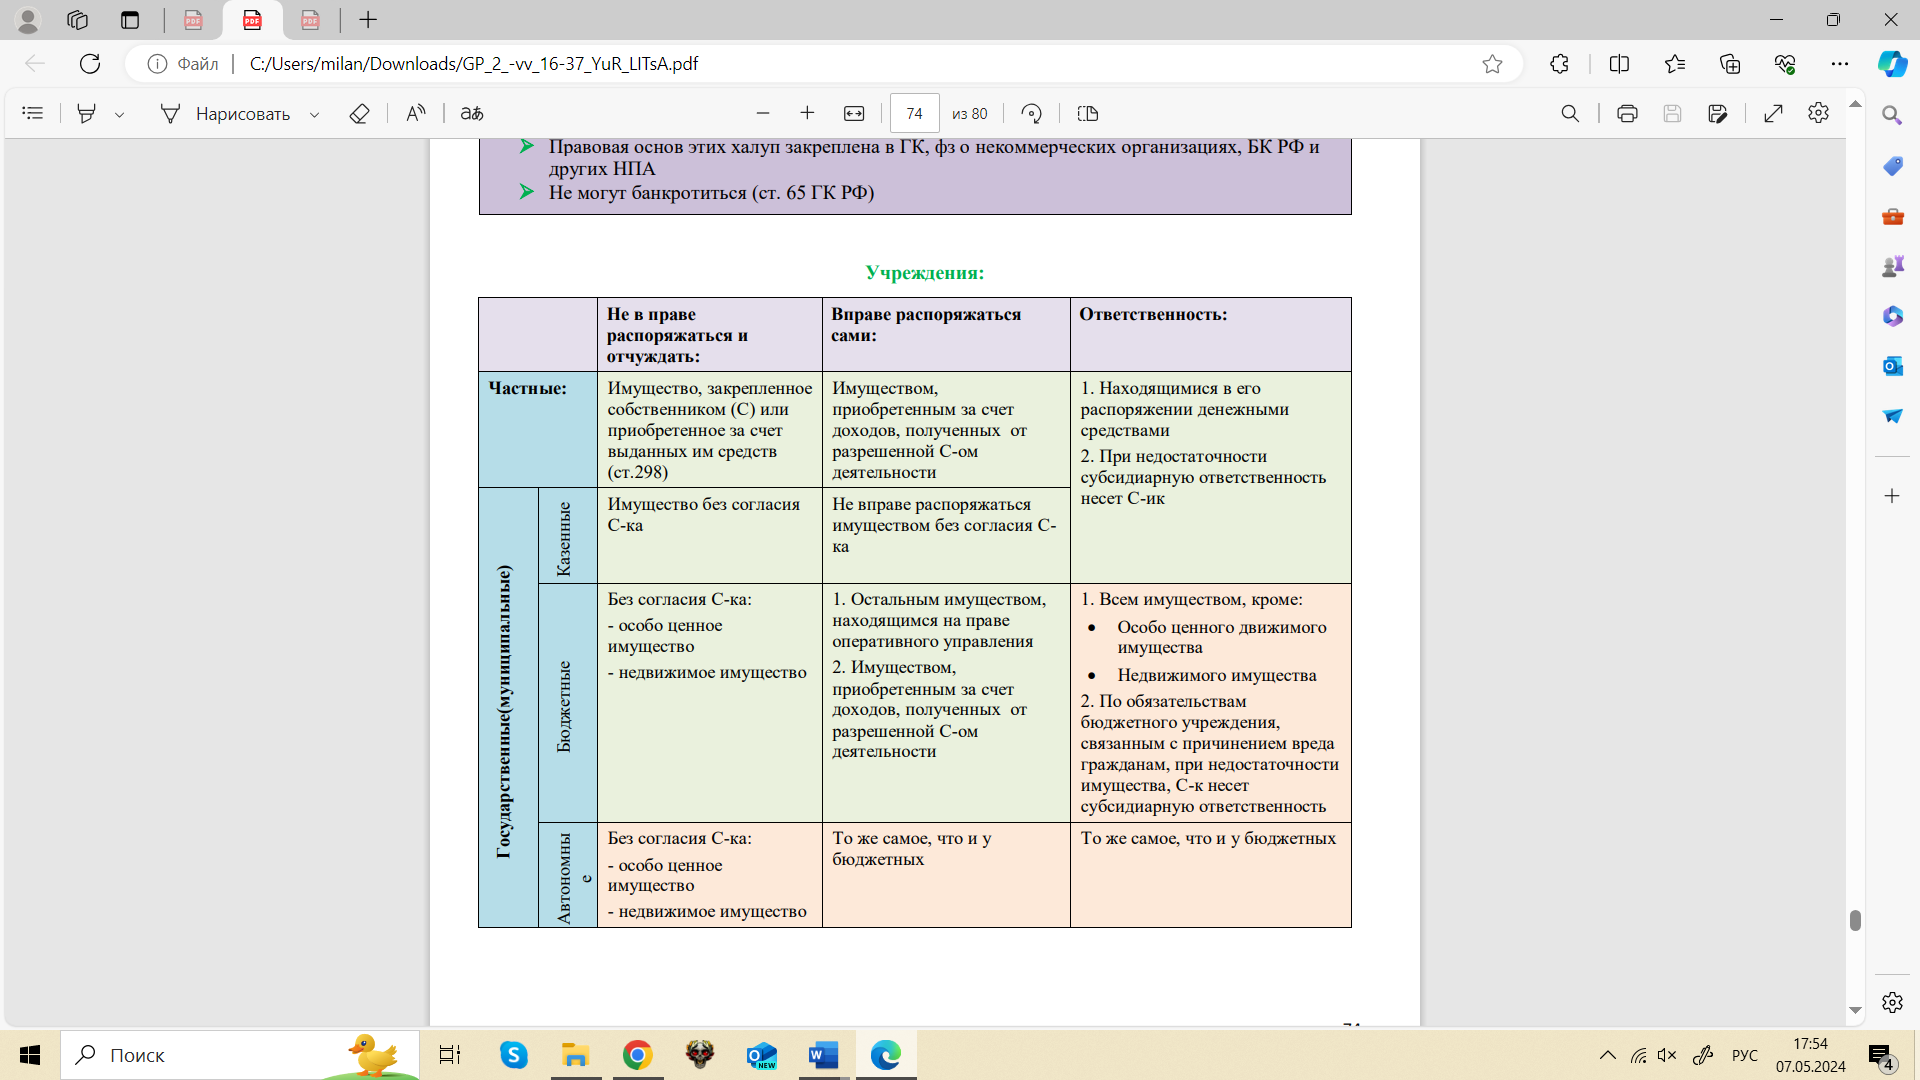Open Microsoft 365 in sidebar
Screen dimensions: 1920x1080
(1892, 316)
